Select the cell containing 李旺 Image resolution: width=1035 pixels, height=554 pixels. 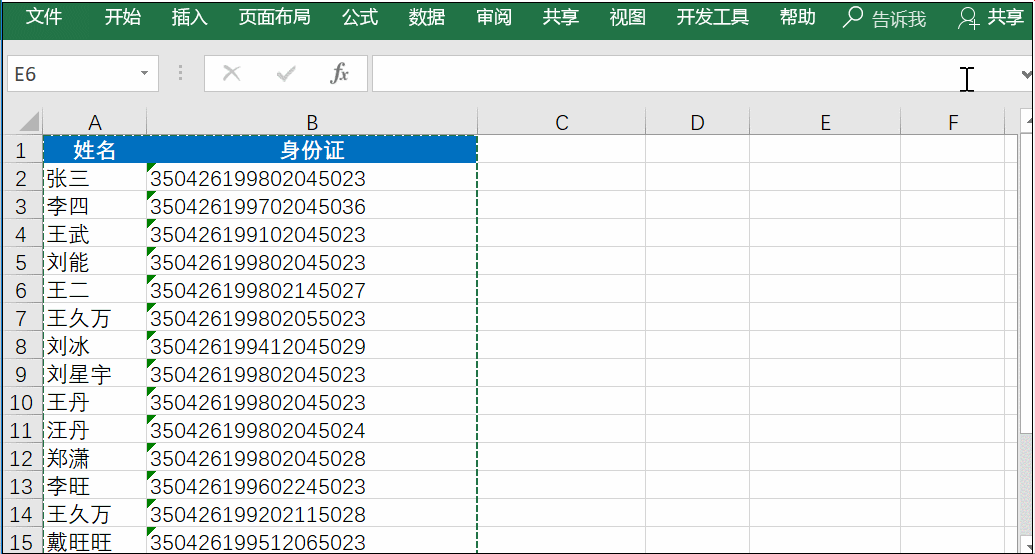click(x=94, y=486)
